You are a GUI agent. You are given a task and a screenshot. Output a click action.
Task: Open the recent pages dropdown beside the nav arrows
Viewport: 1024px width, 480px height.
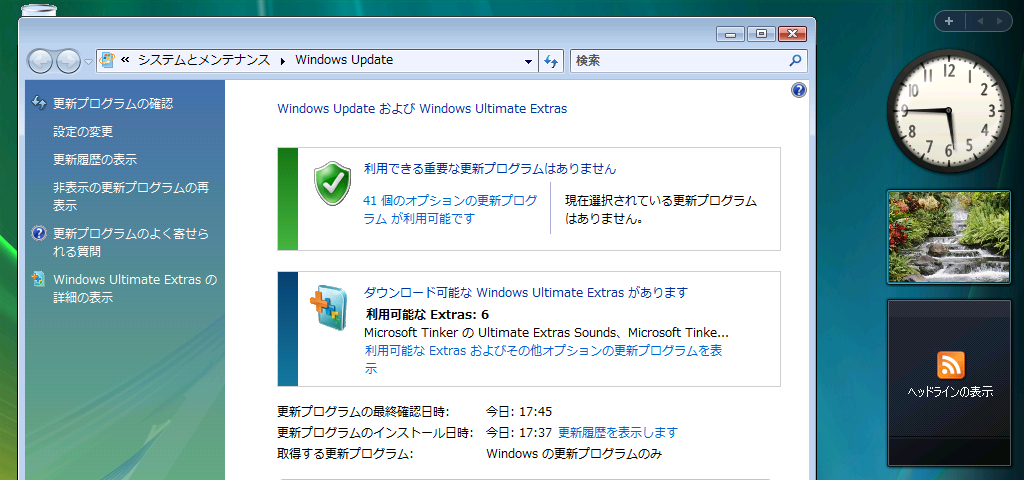(x=88, y=61)
